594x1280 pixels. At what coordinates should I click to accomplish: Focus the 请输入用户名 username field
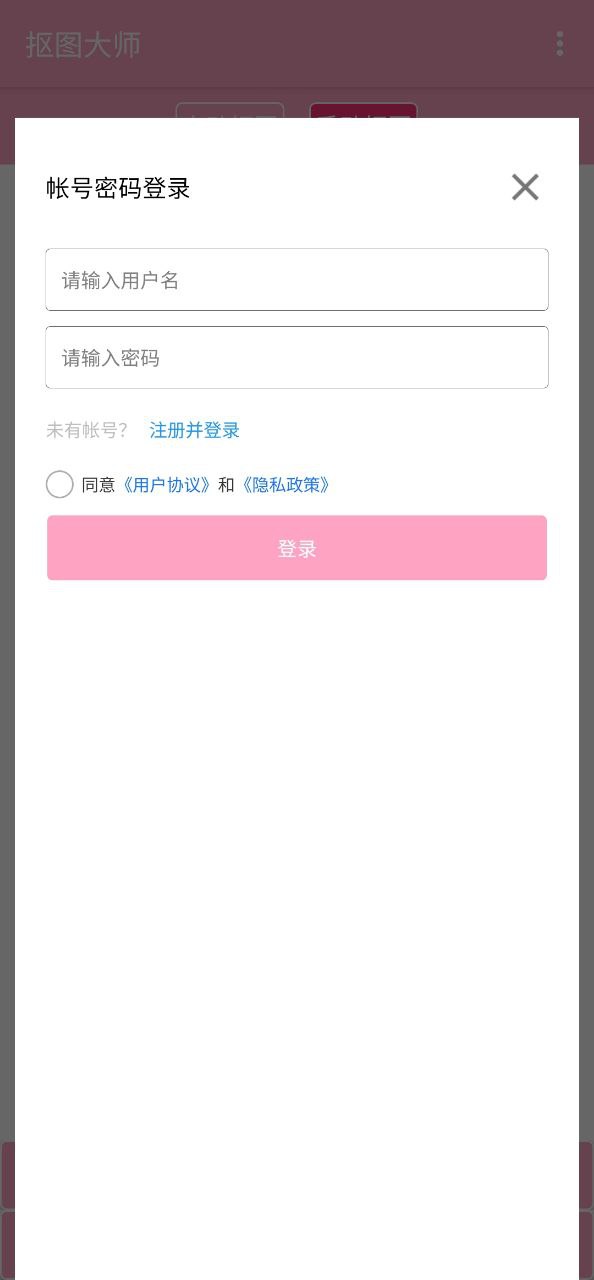click(x=297, y=279)
